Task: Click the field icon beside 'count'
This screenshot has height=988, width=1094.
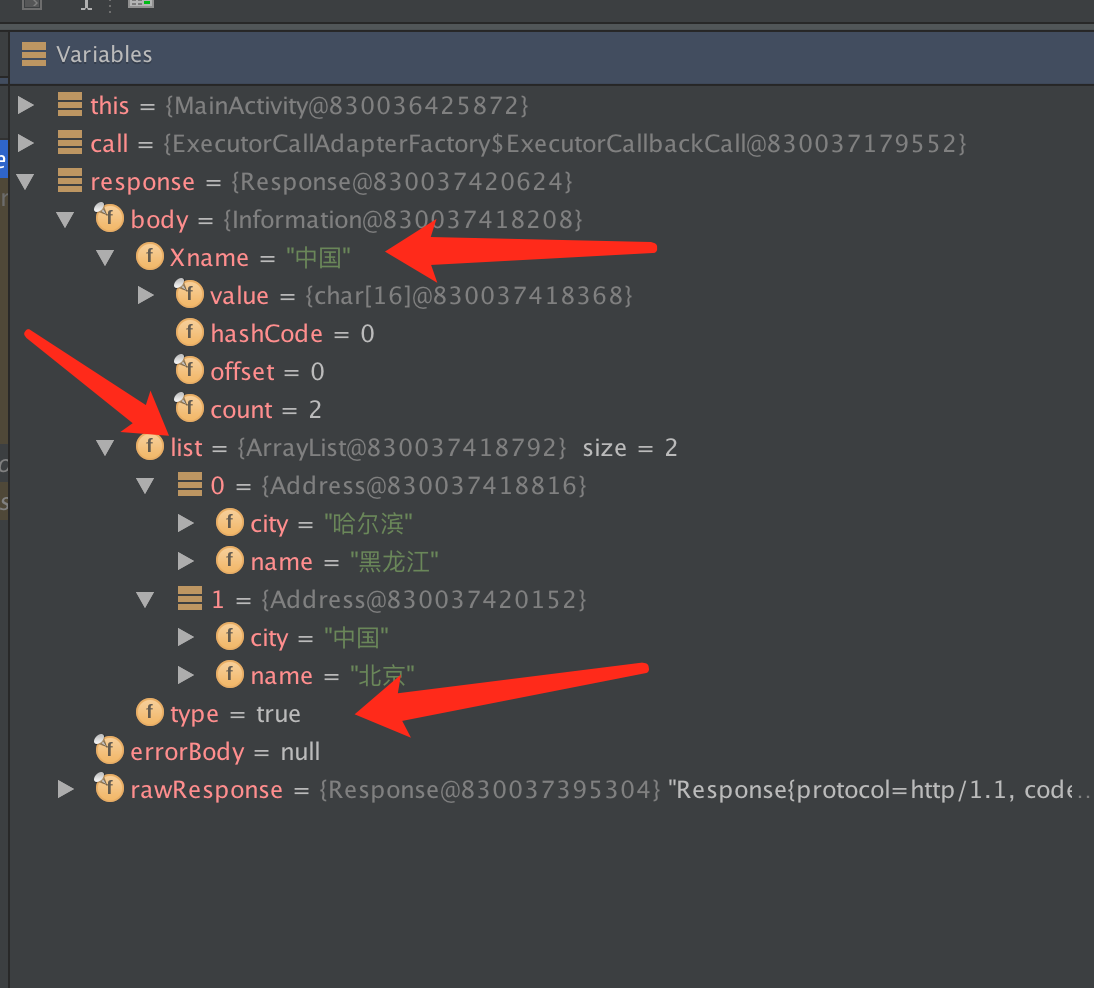Action: [x=189, y=407]
